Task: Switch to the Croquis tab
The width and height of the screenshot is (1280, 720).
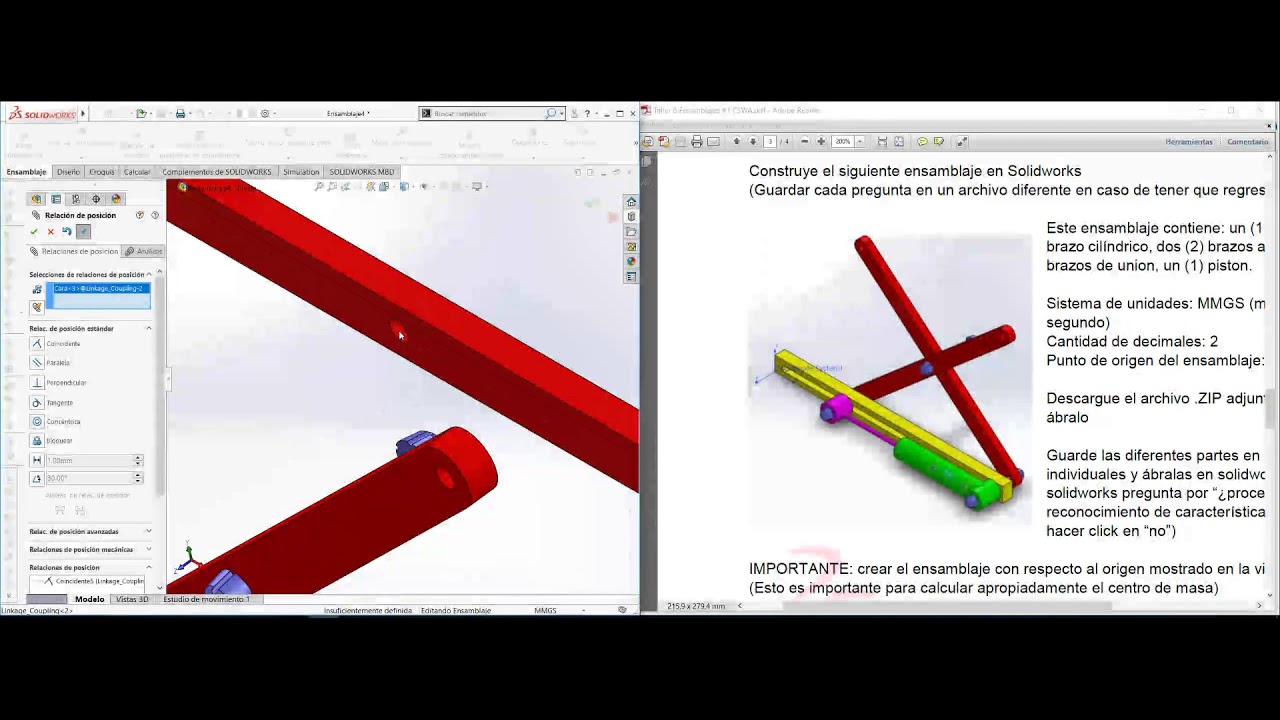Action: [x=101, y=172]
